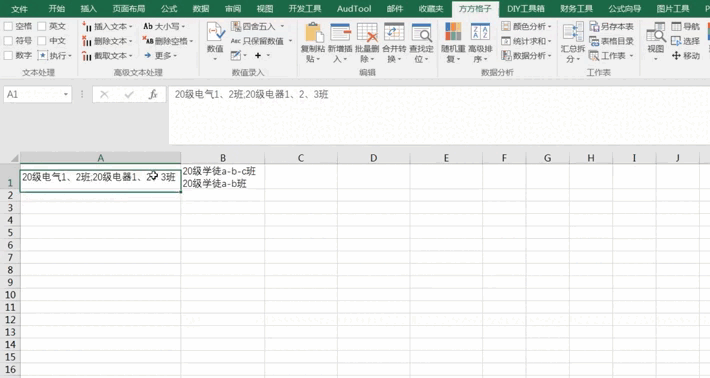Click the 汇总拆分 icon
The width and height of the screenshot is (710, 378).
(572, 33)
